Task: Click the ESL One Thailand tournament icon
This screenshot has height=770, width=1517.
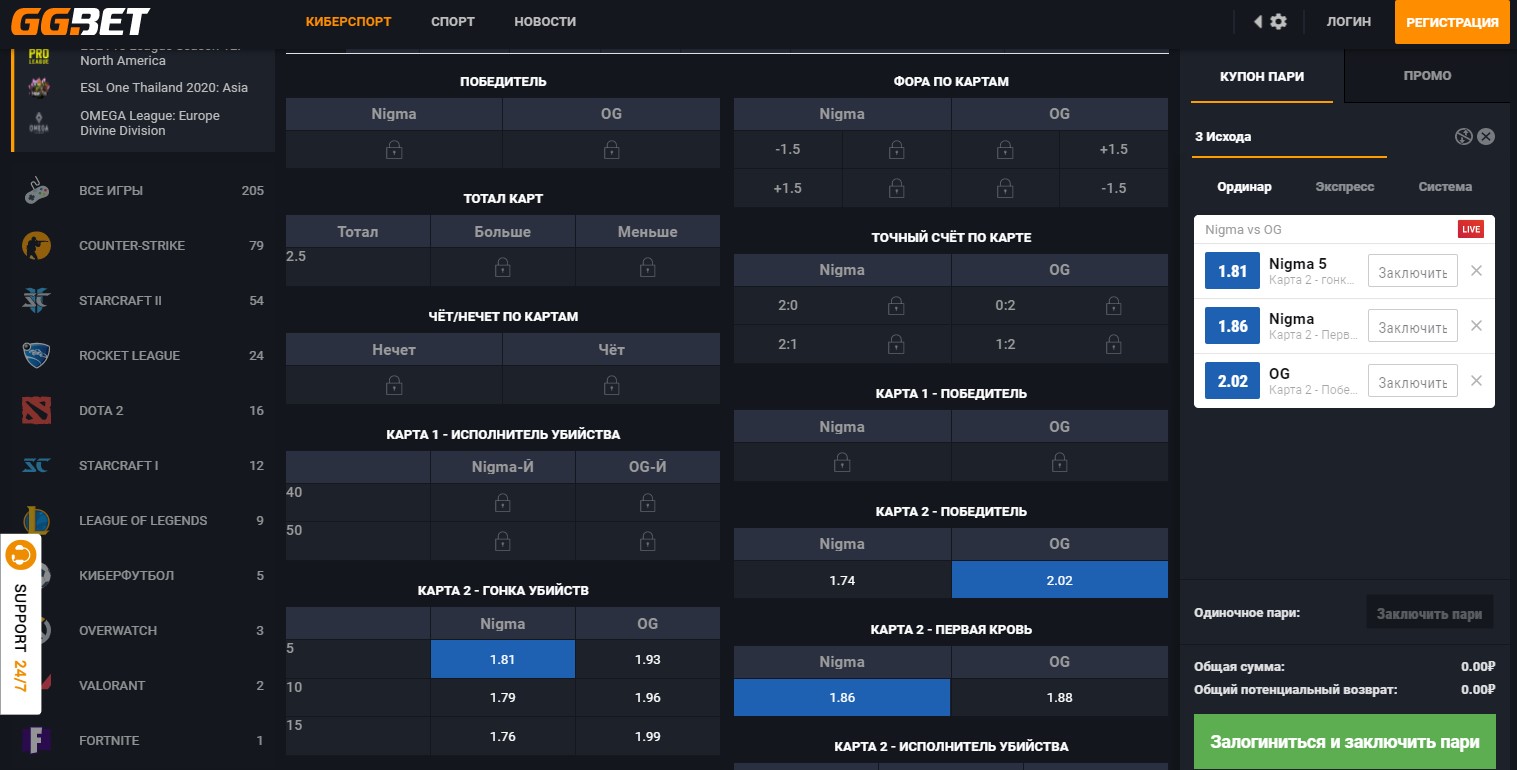Action: tap(39, 88)
